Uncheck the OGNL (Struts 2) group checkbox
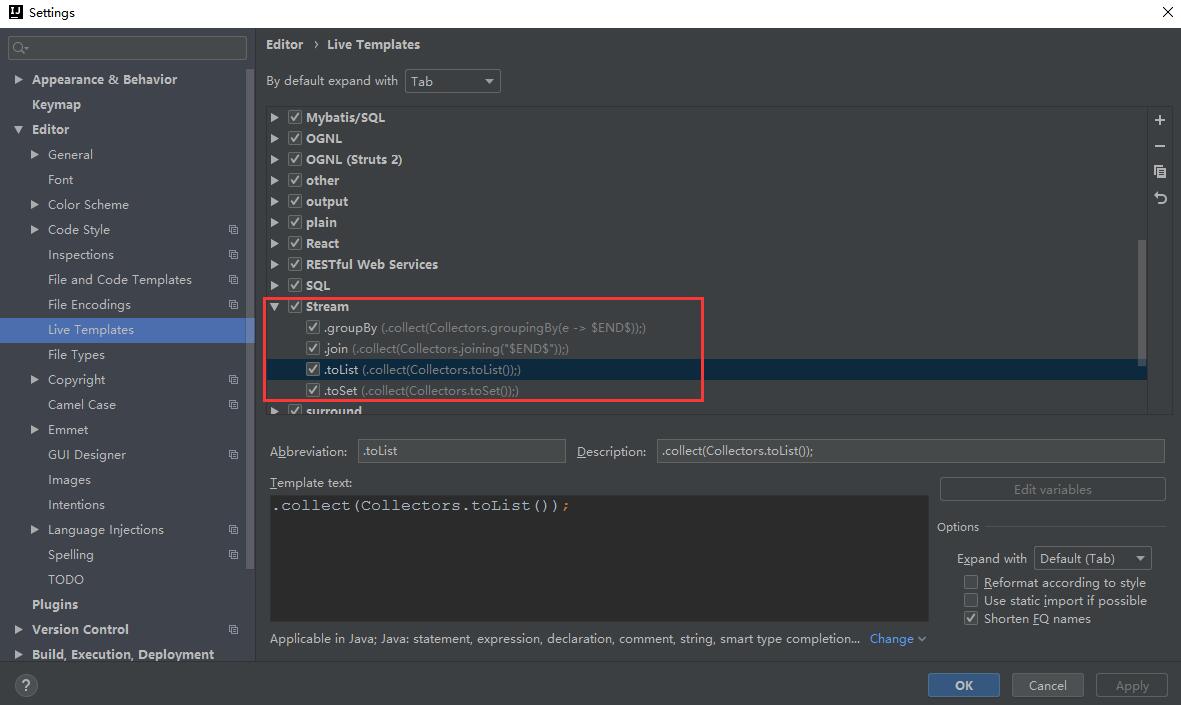 295,160
